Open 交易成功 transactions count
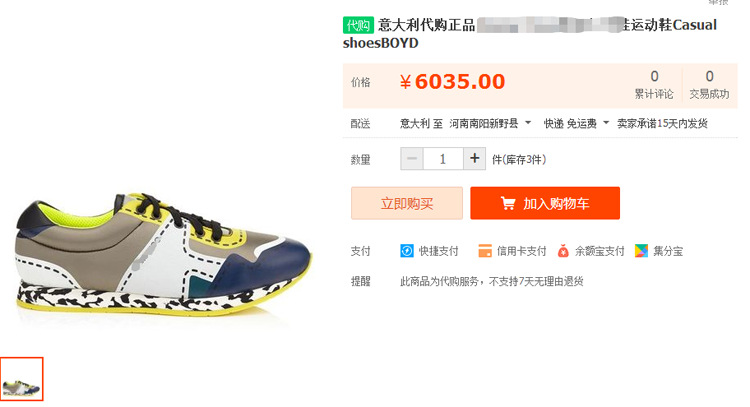This screenshot has width=750, height=407. [x=709, y=84]
